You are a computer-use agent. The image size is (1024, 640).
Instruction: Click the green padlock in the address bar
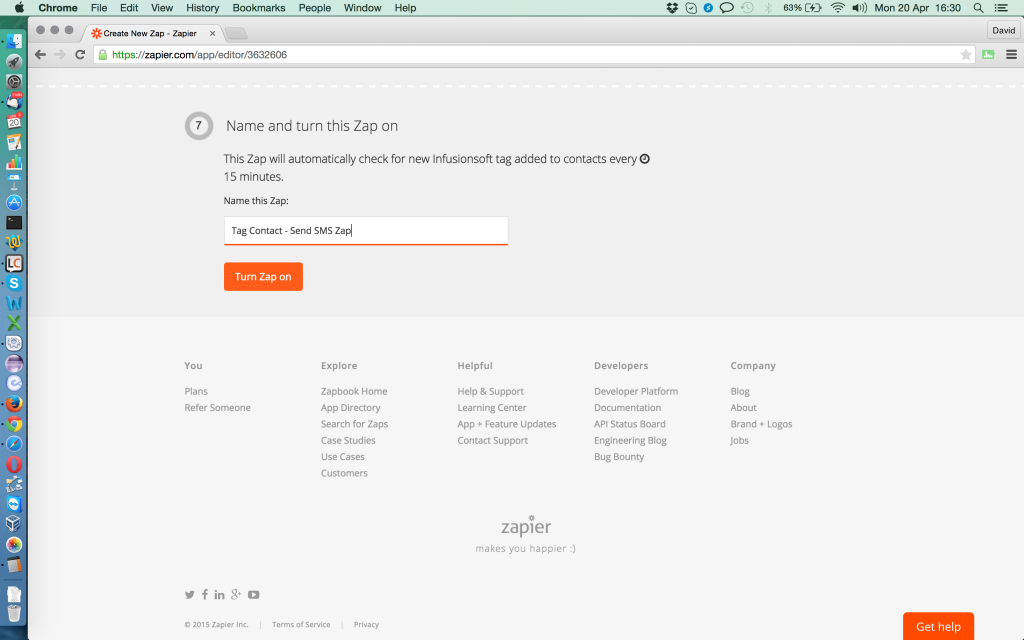[103, 55]
